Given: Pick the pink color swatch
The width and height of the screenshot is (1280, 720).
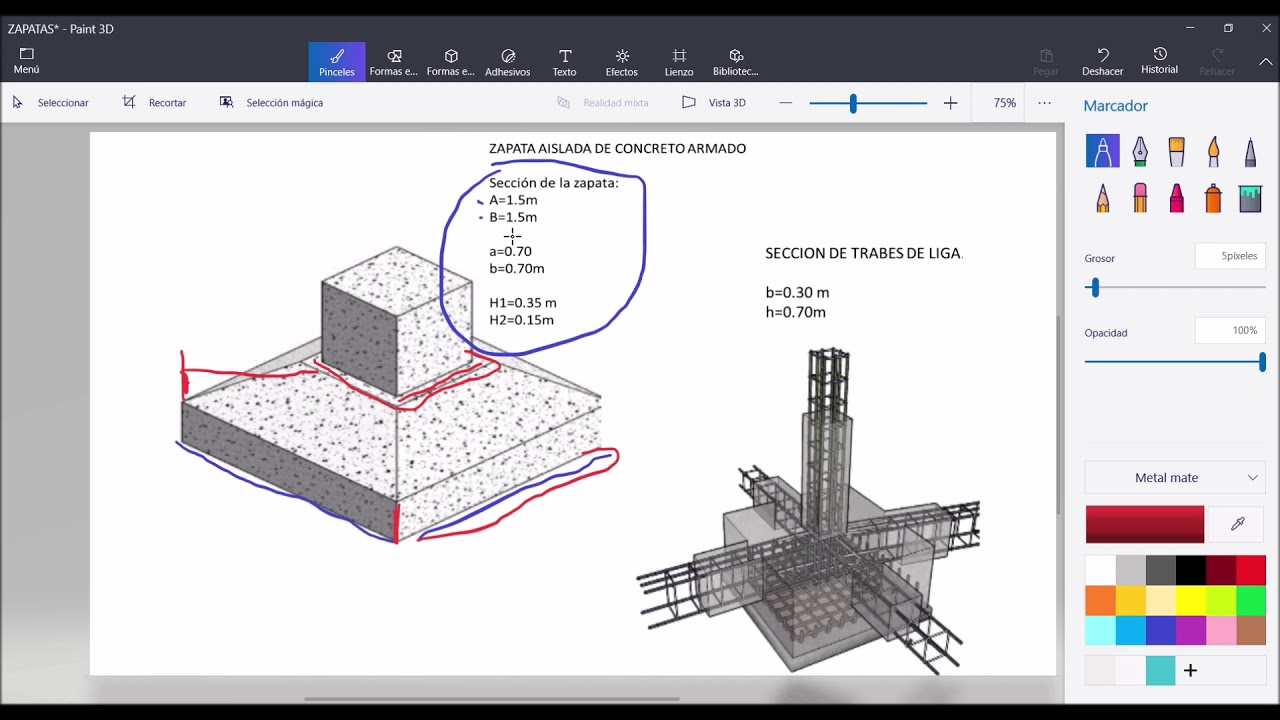Looking at the screenshot, I should coord(1221,630).
